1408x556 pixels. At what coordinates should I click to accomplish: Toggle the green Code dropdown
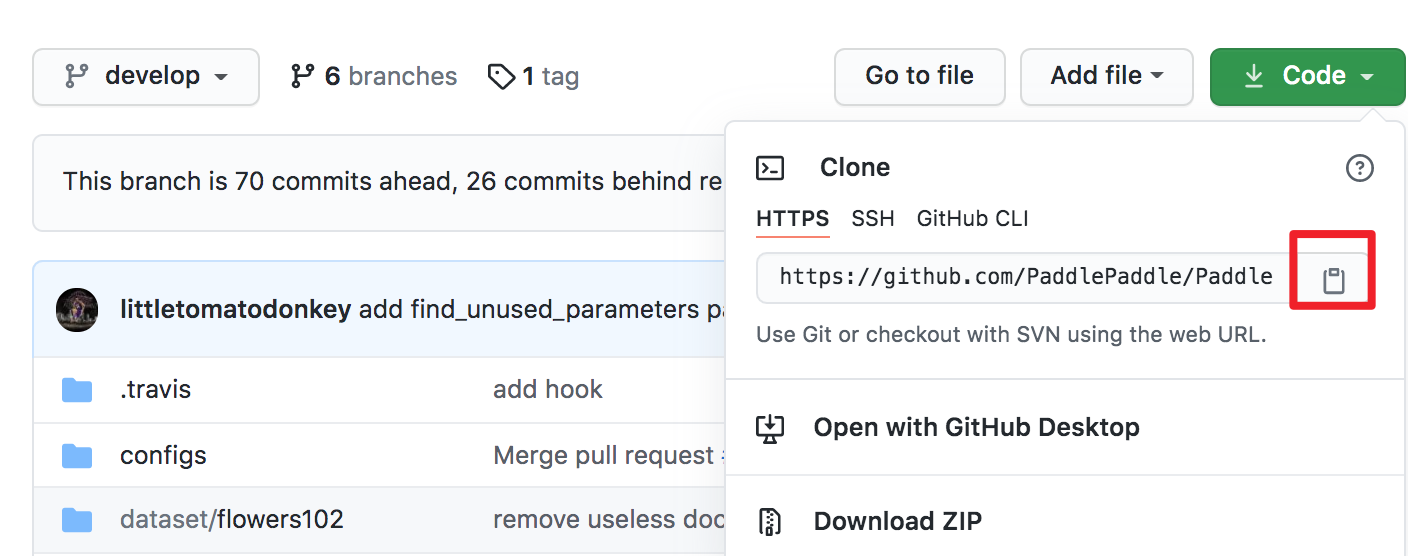click(1308, 77)
